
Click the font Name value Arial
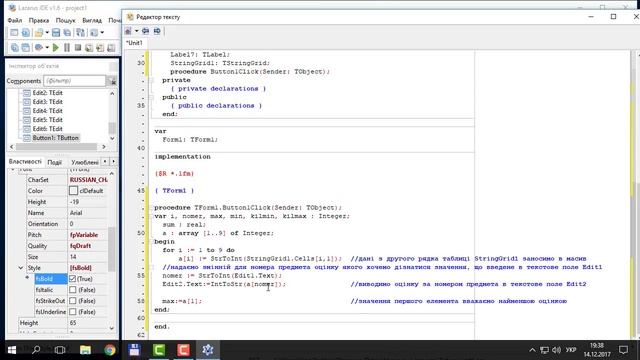tap(76, 213)
